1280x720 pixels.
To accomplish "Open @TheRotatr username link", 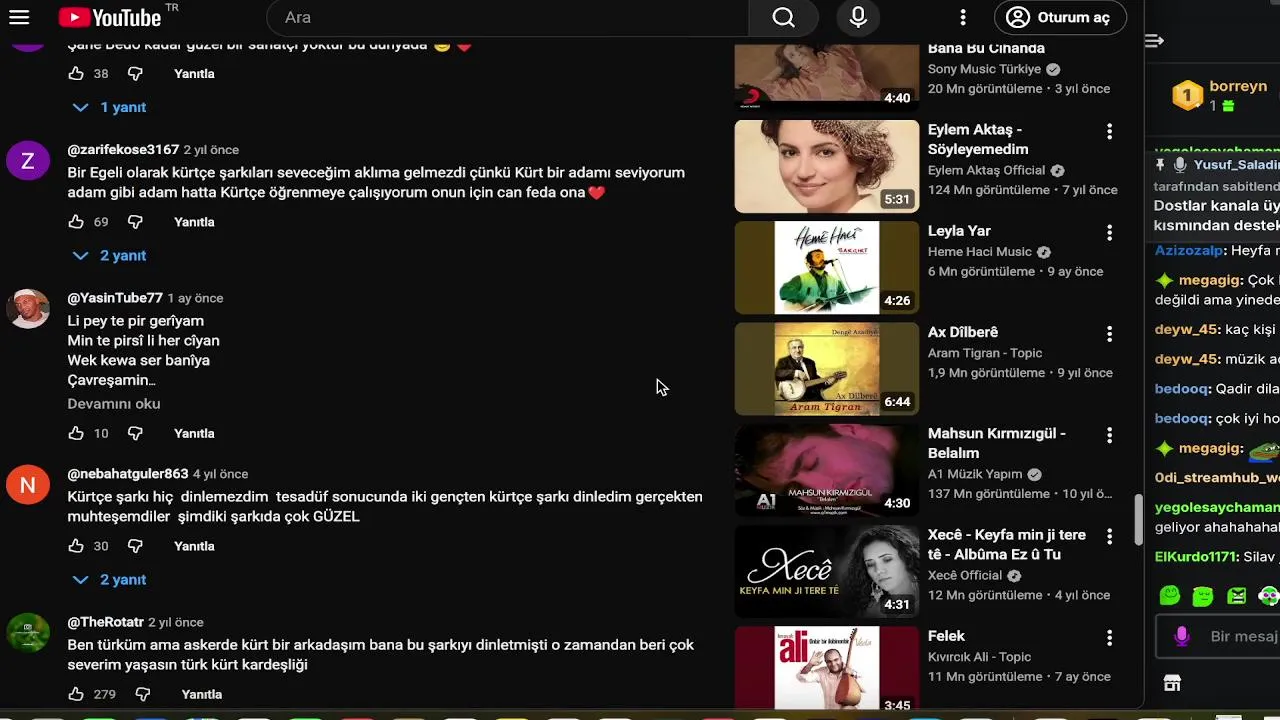I will [x=105, y=622].
